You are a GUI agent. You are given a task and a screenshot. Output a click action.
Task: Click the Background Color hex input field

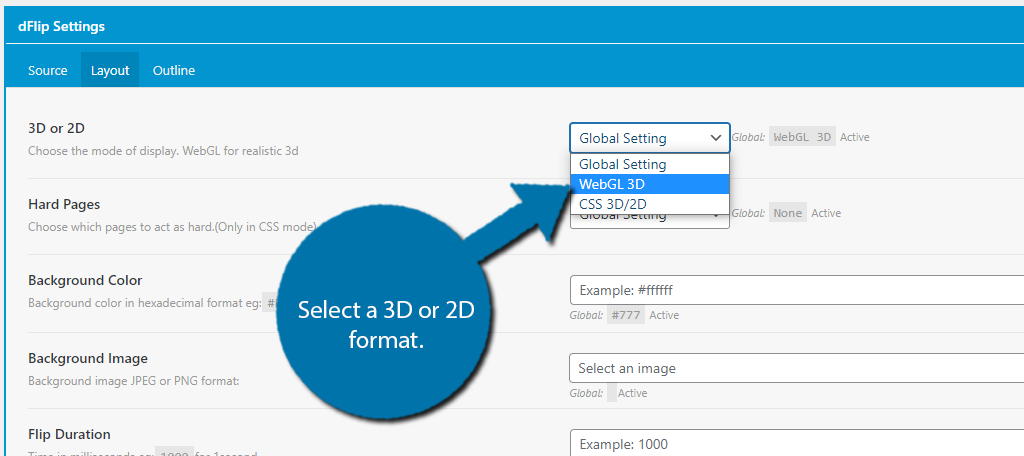(797, 290)
